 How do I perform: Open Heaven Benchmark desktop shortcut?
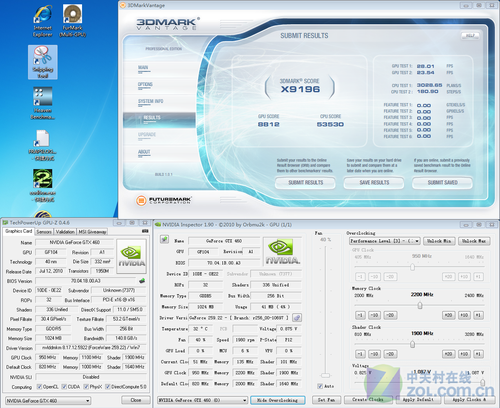pyautogui.click(x=43, y=103)
